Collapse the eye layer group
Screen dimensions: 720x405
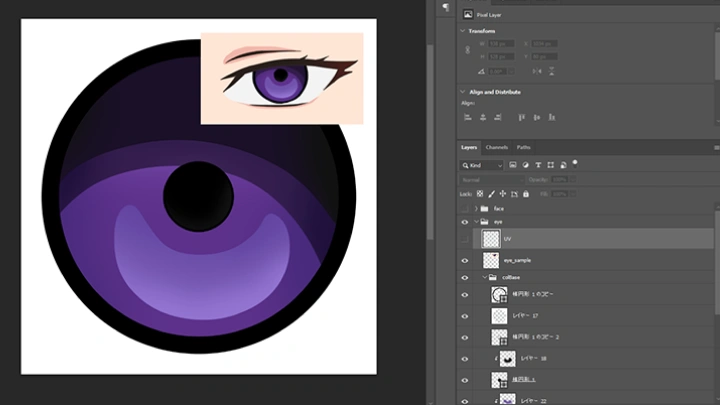(x=476, y=222)
